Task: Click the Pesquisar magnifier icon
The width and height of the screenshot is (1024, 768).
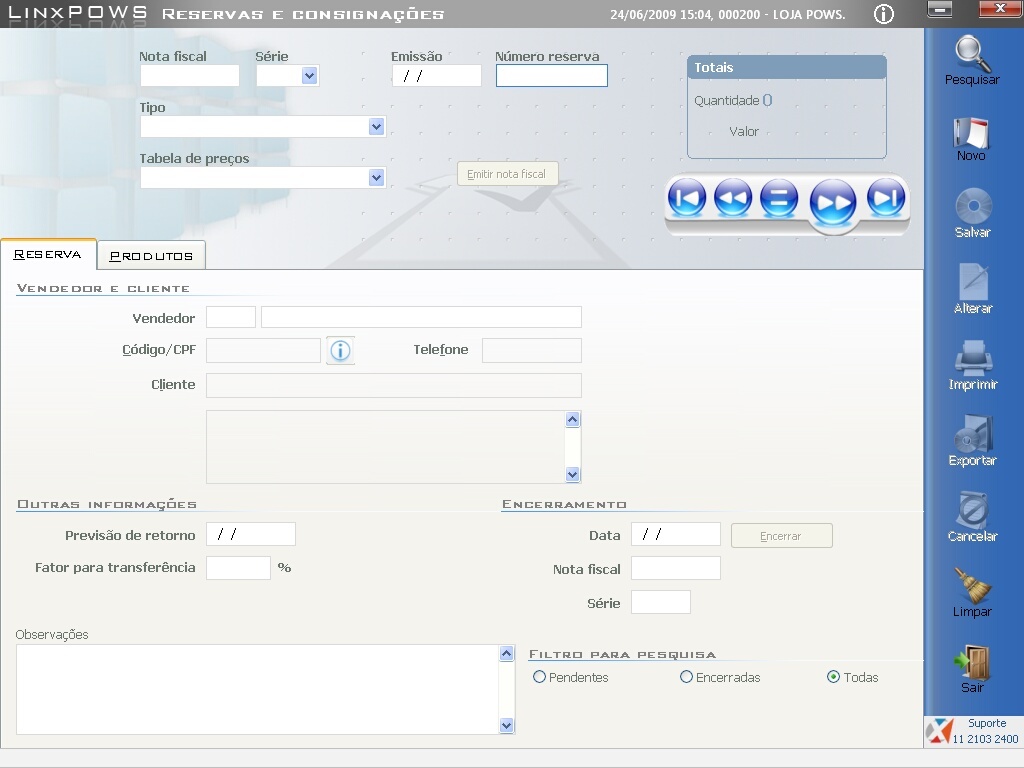Action: coord(972,54)
